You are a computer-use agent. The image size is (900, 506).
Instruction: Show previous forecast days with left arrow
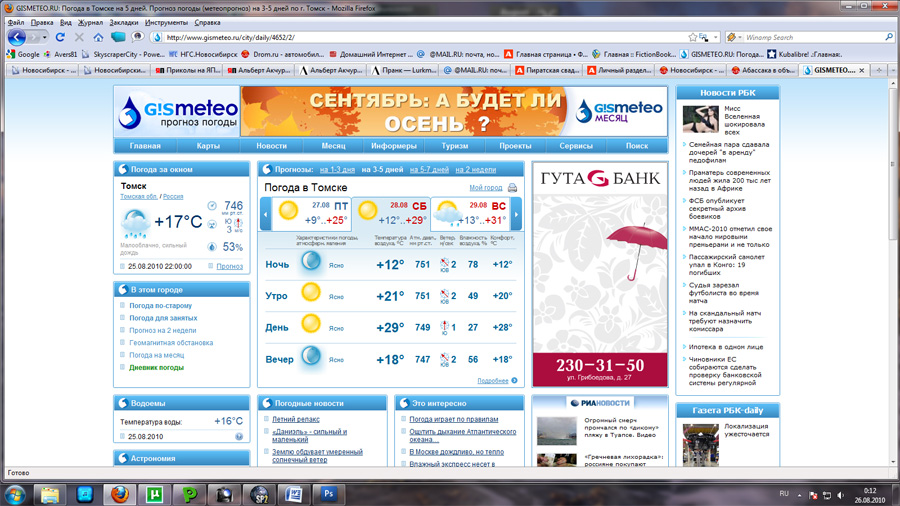pos(265,214)
